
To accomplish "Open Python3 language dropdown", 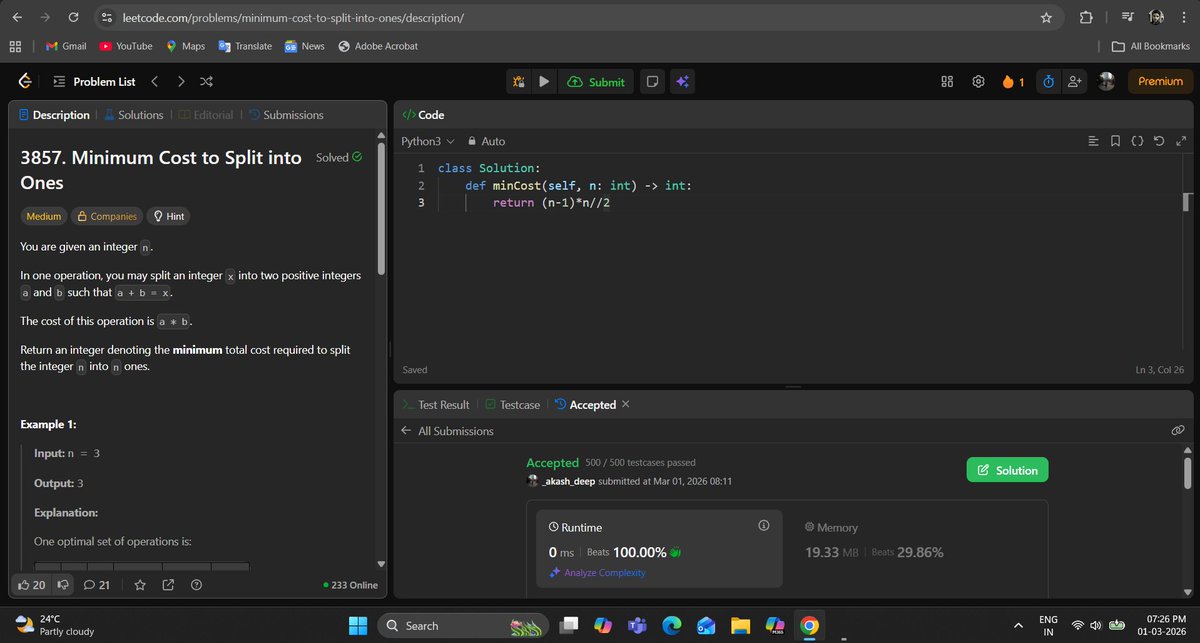I will (427, 142).
